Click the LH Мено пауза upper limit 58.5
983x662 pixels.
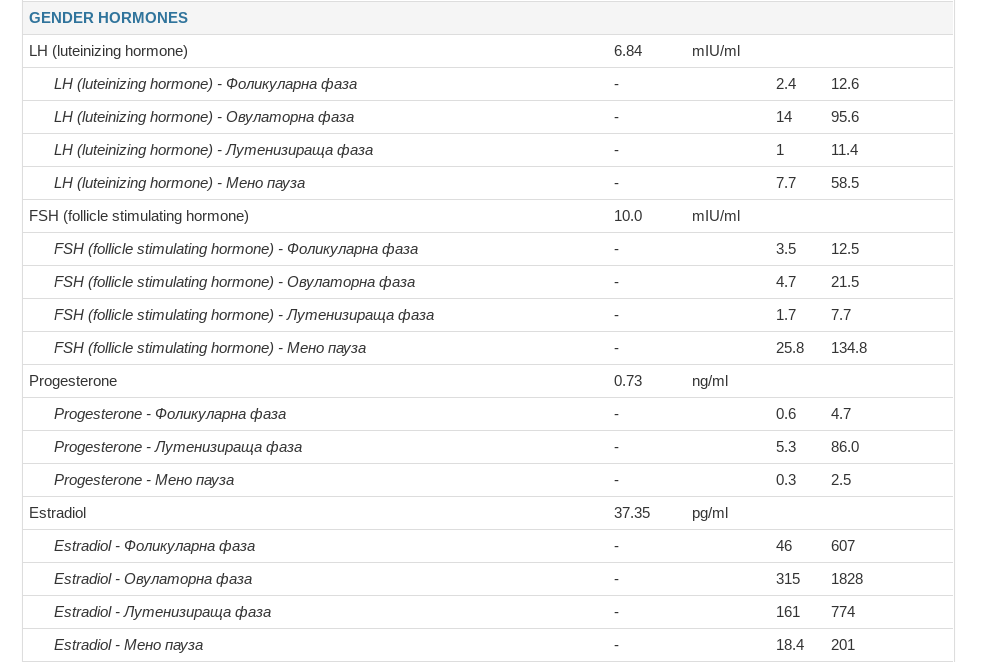(845, 183)
